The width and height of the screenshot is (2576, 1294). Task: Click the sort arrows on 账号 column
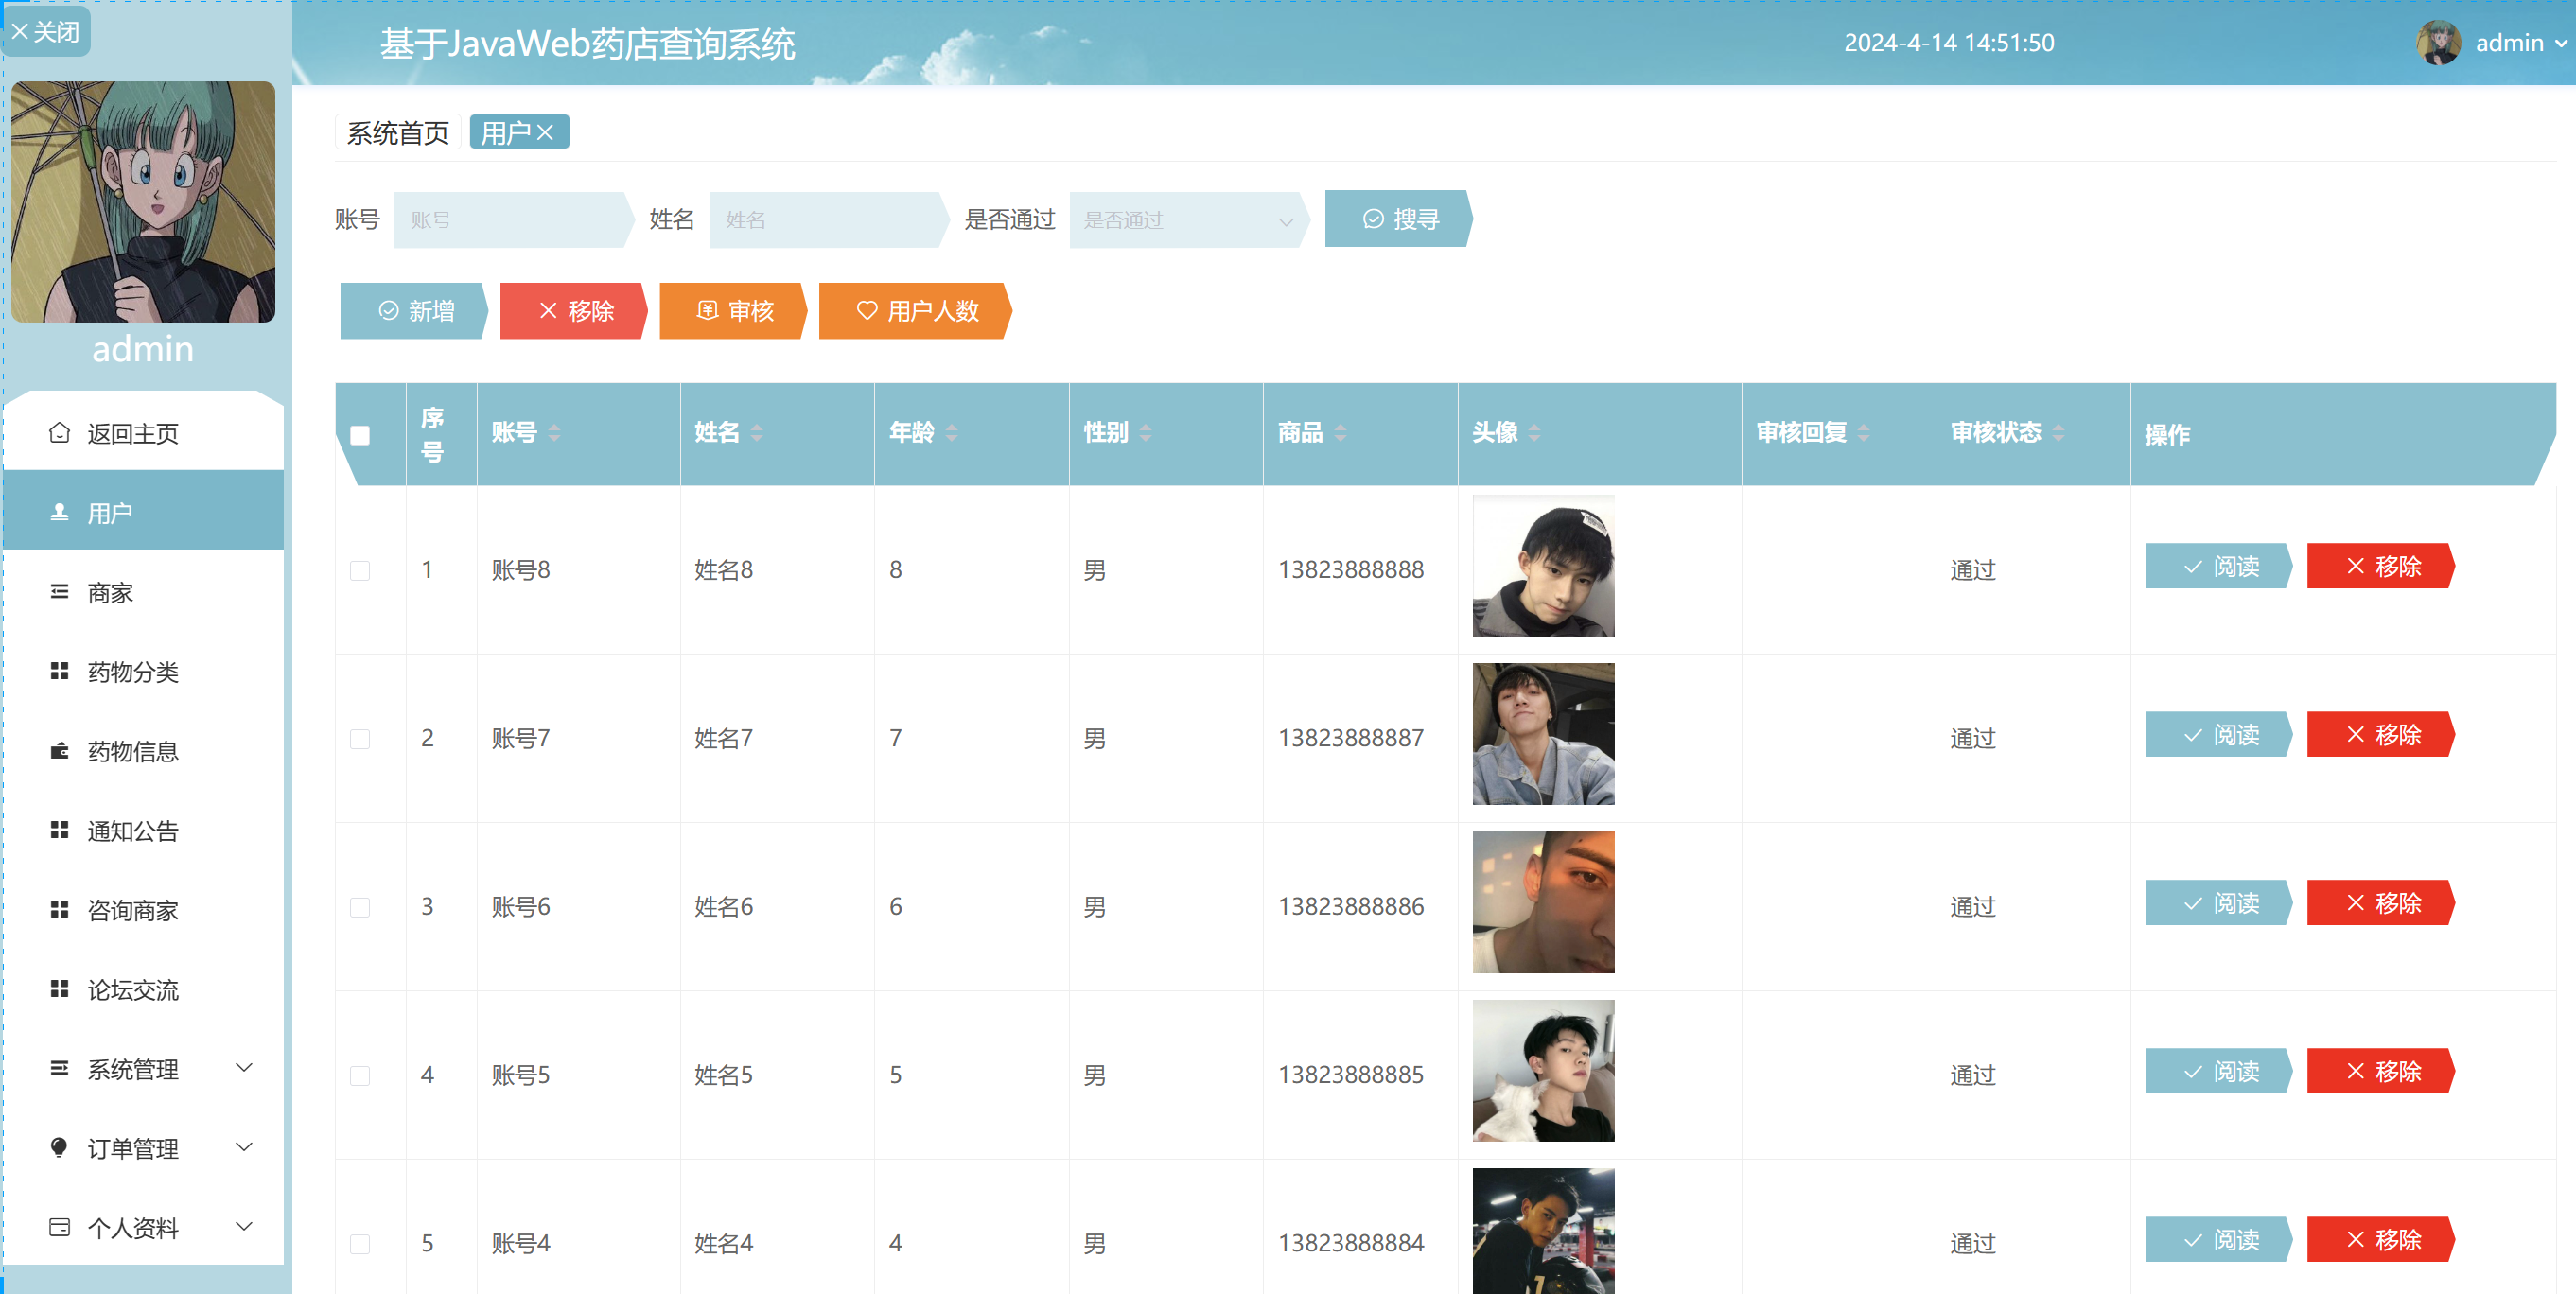point(554,432)
